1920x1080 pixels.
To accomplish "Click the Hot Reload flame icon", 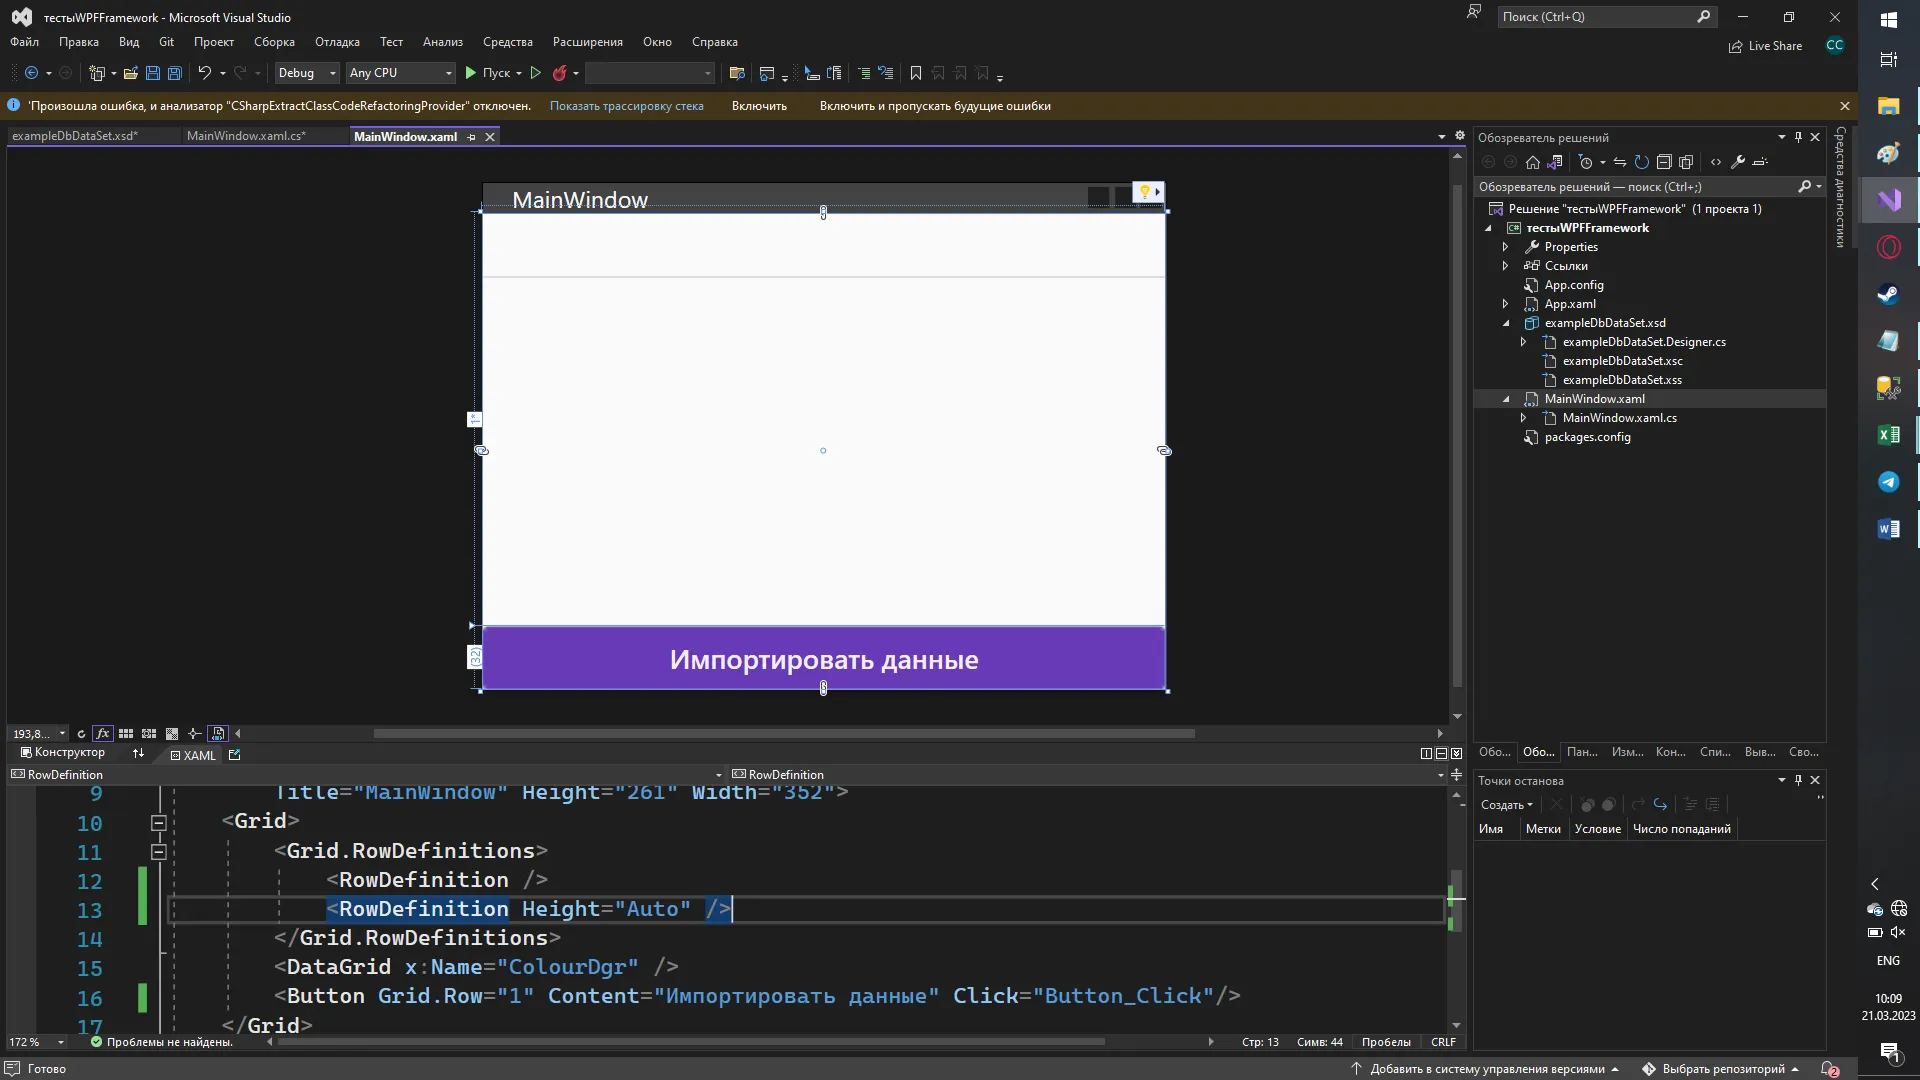I will tap(560, 73).
